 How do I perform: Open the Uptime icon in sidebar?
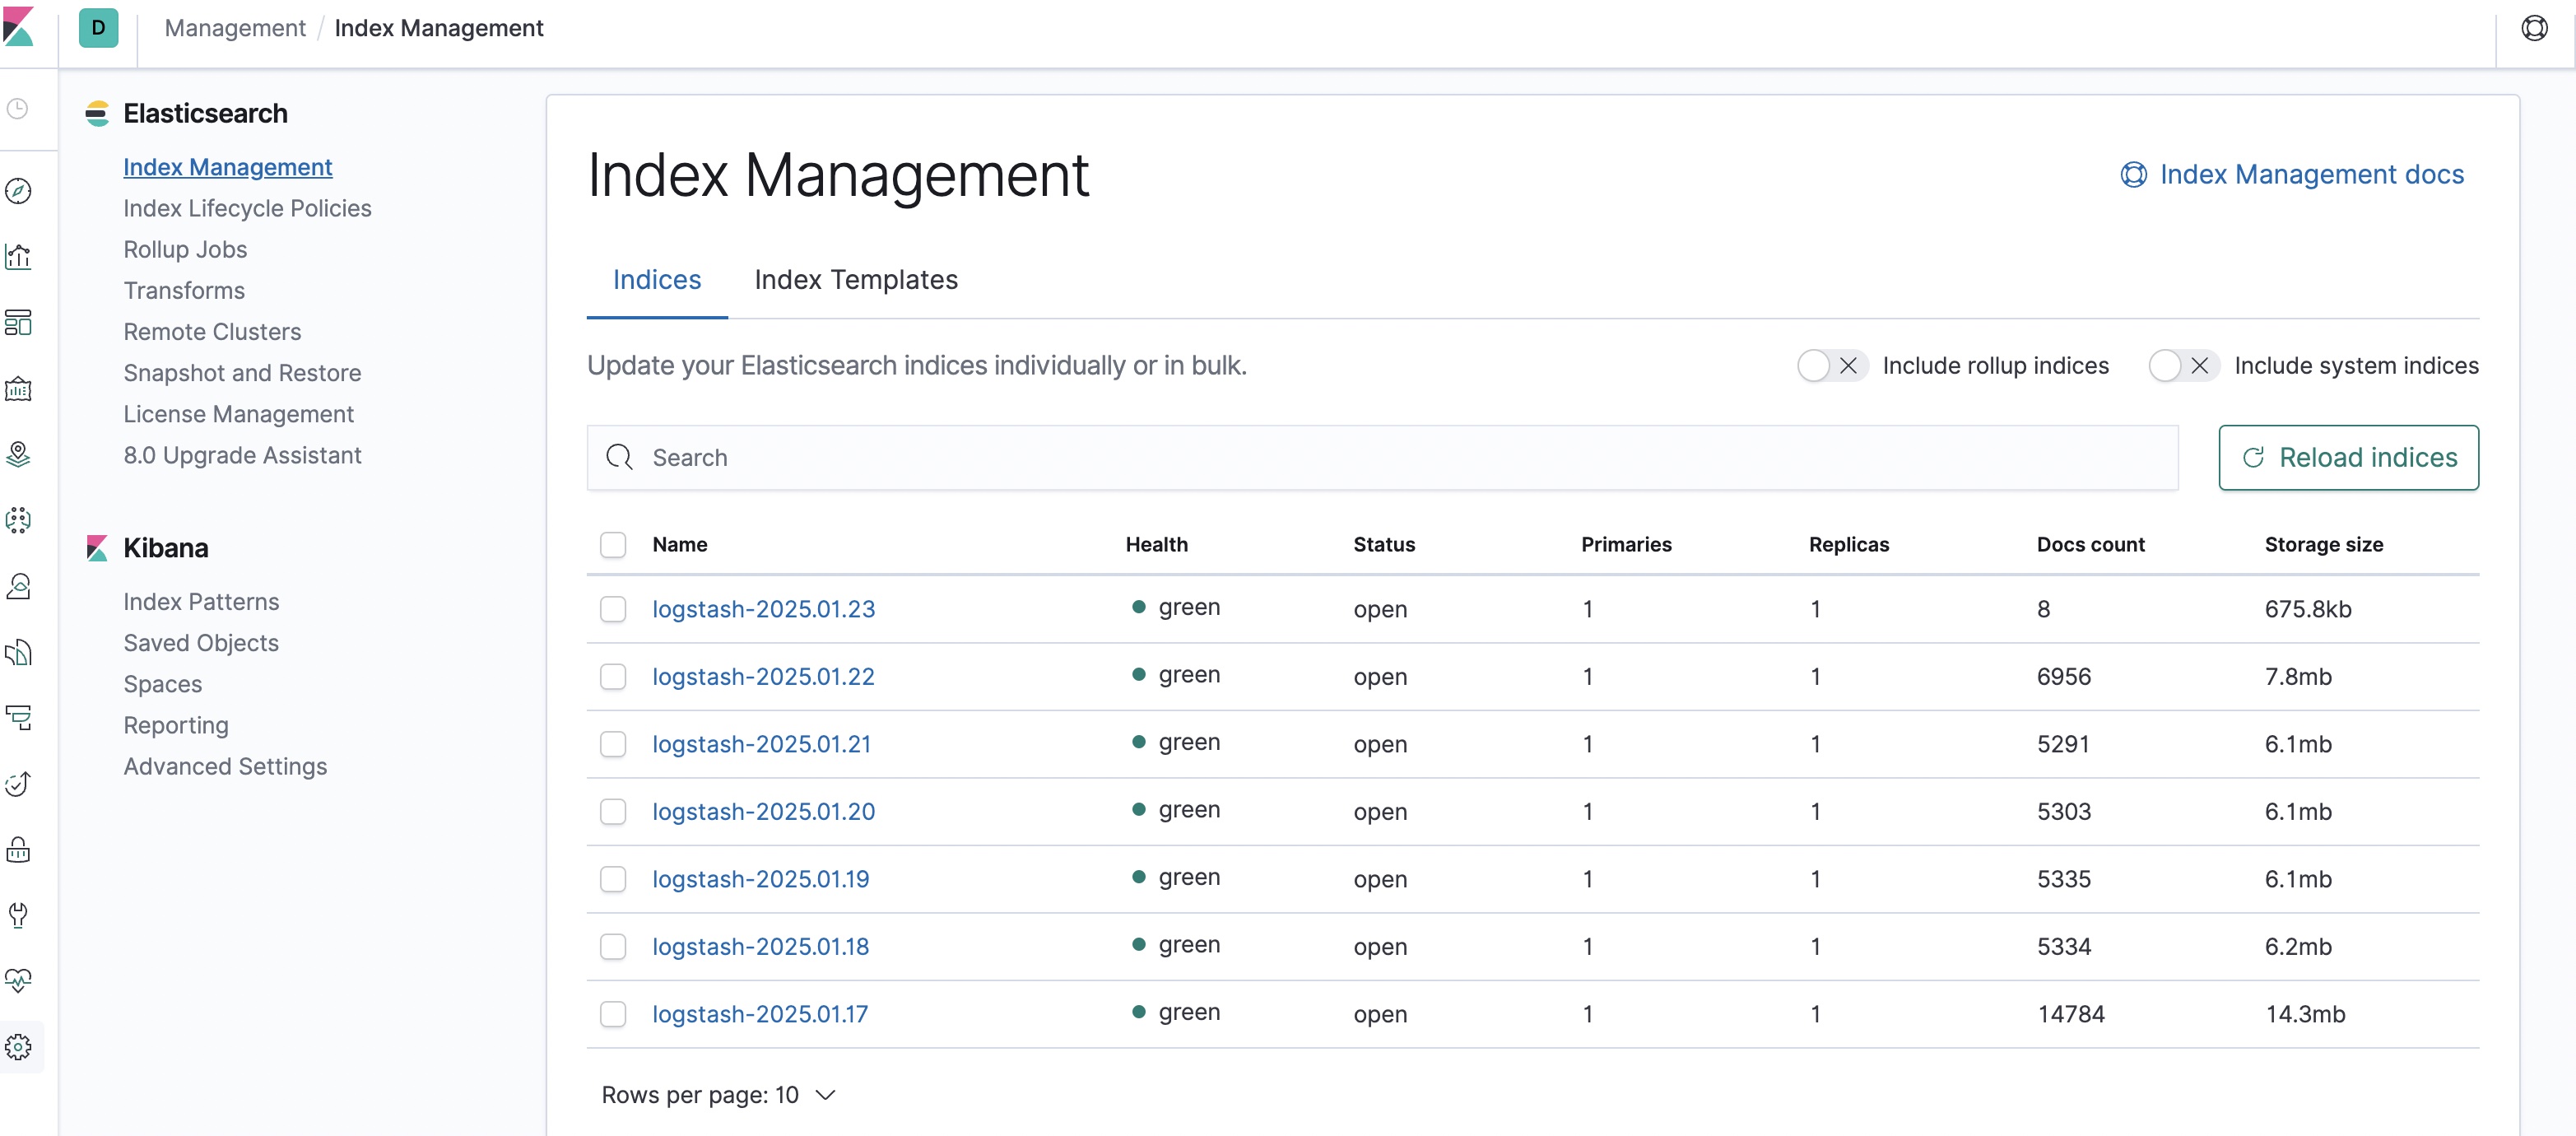pos(18,783)
